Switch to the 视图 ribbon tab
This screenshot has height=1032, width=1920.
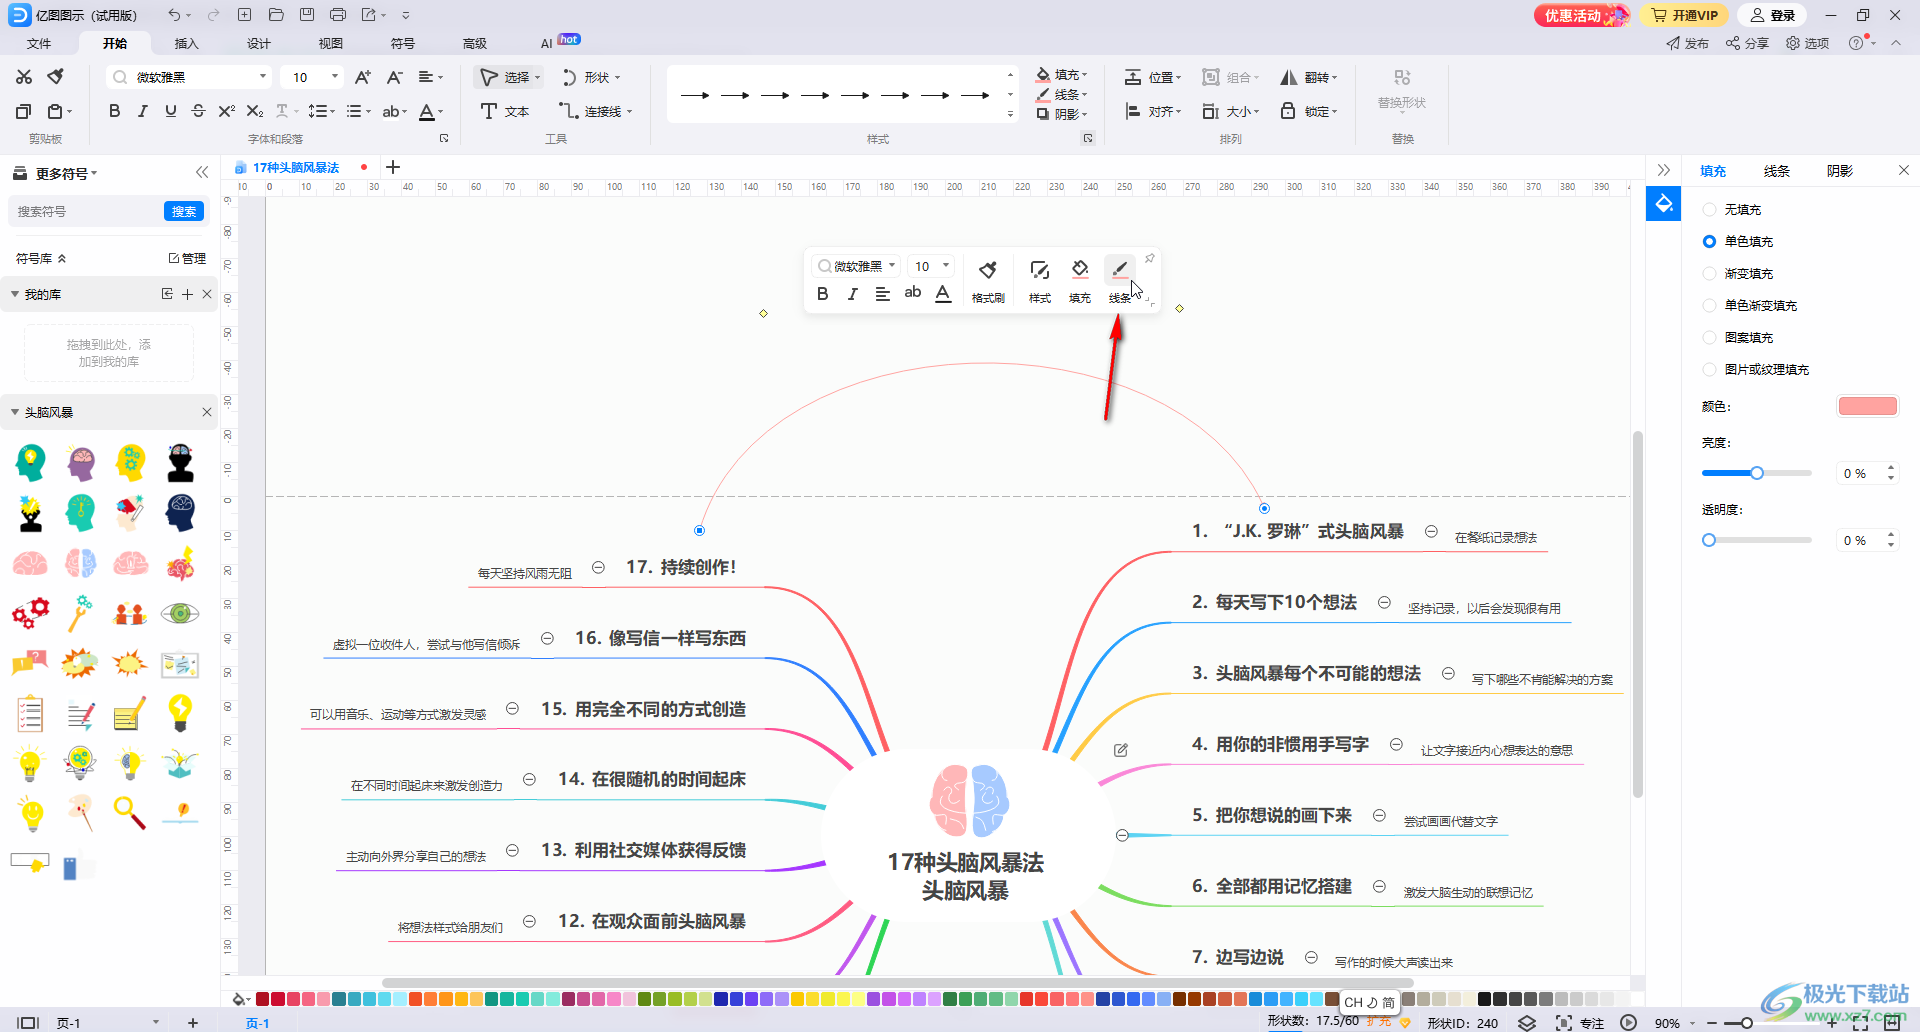[331, 43]
